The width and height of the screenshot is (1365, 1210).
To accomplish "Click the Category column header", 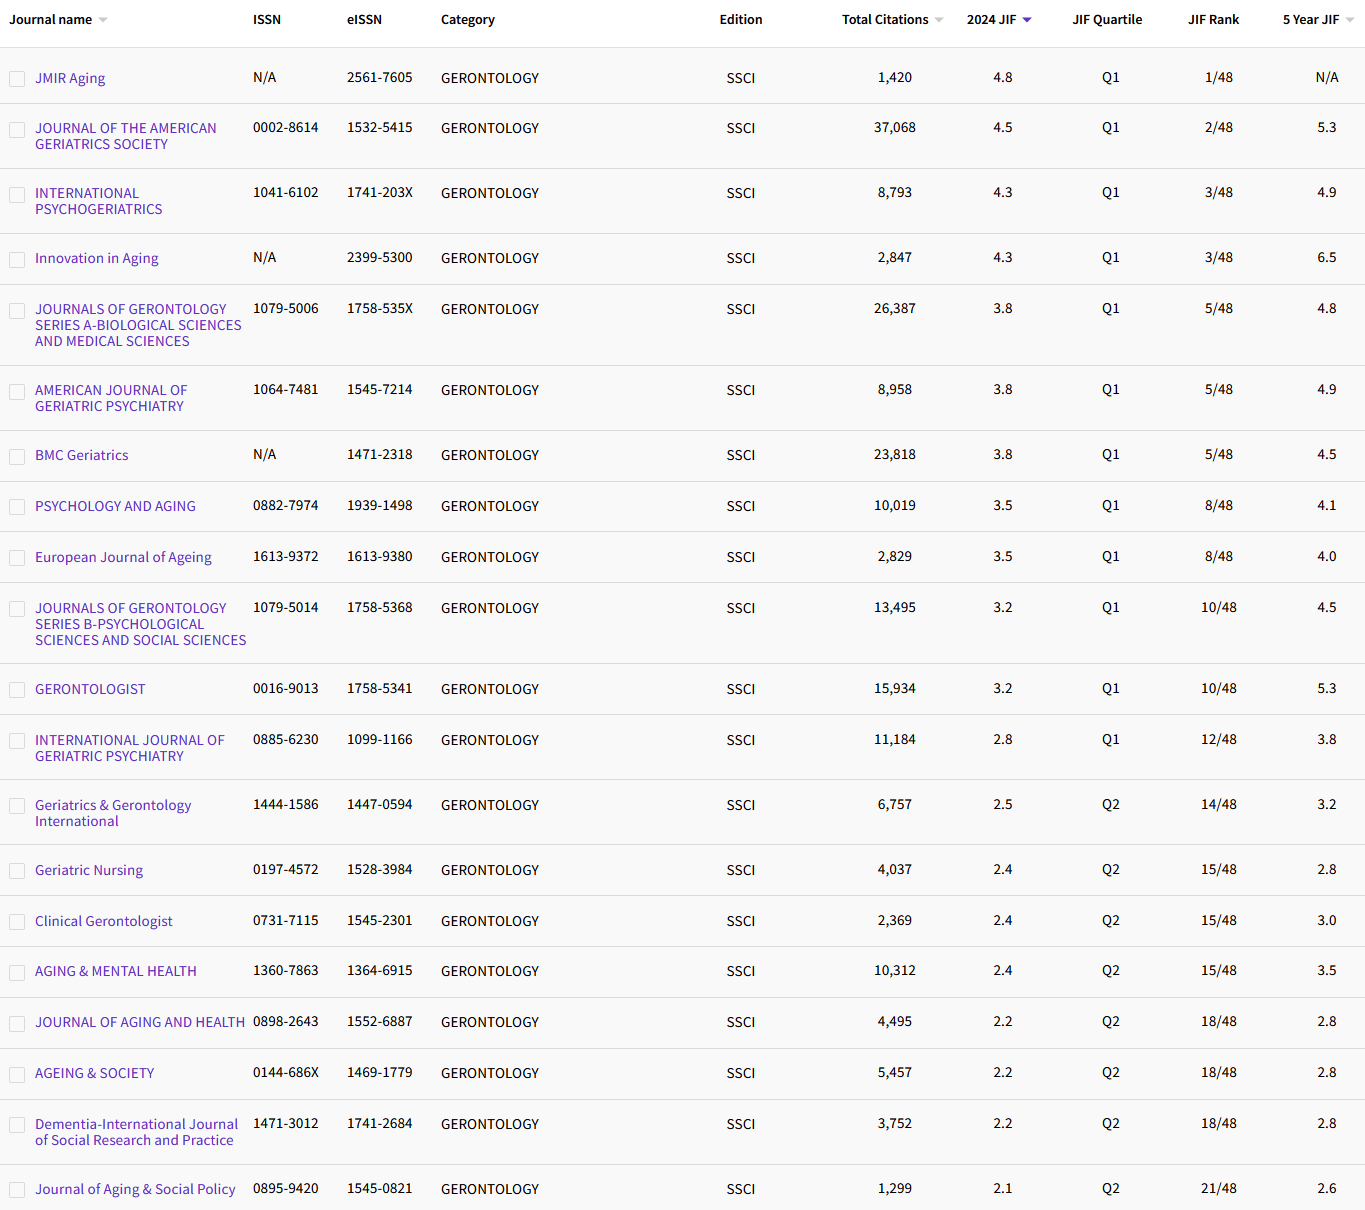I will [468, 20].
